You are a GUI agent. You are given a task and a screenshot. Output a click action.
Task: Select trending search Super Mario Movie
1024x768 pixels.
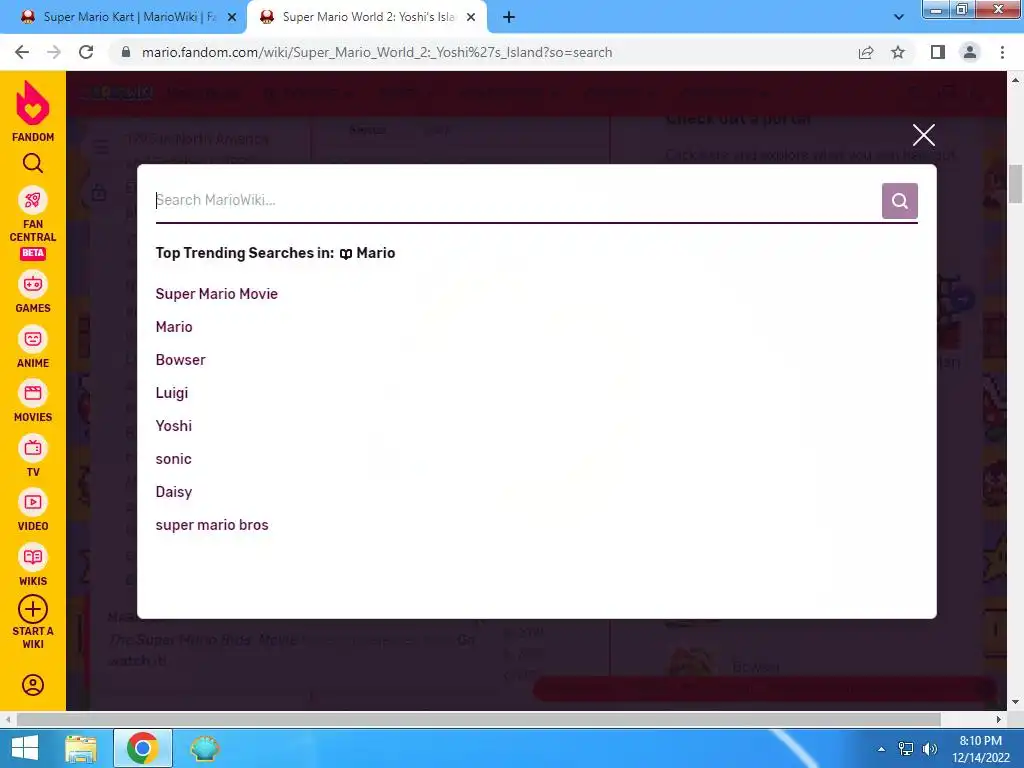coord(216,294)
